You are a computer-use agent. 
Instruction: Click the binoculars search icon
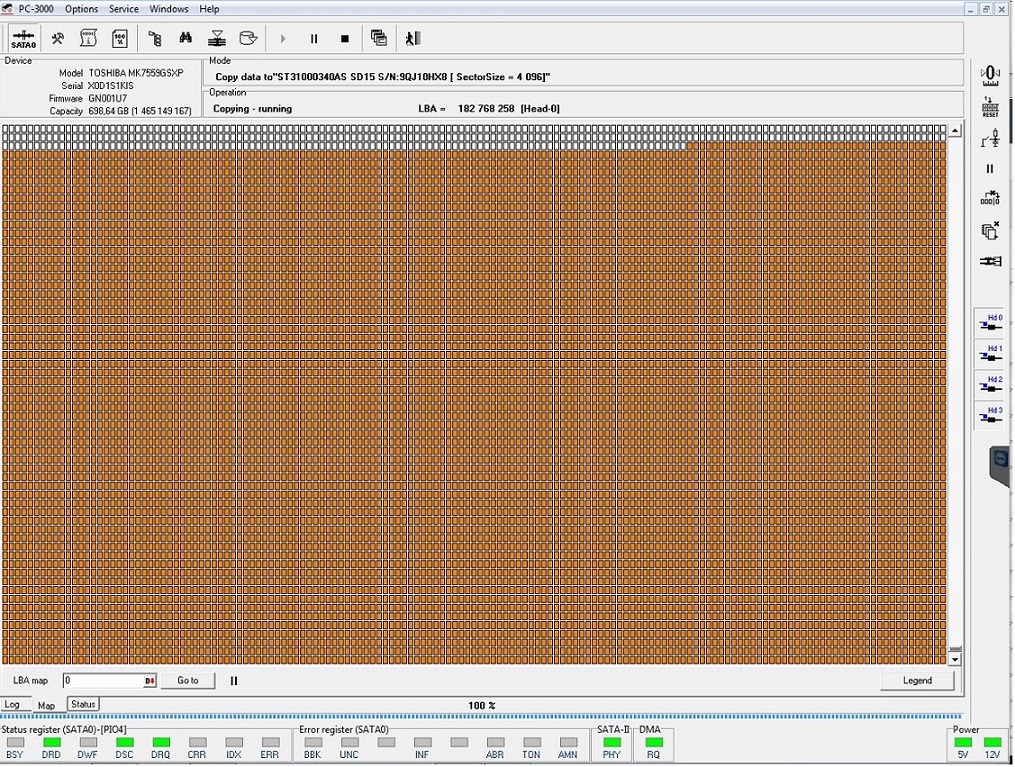point(185,39)
